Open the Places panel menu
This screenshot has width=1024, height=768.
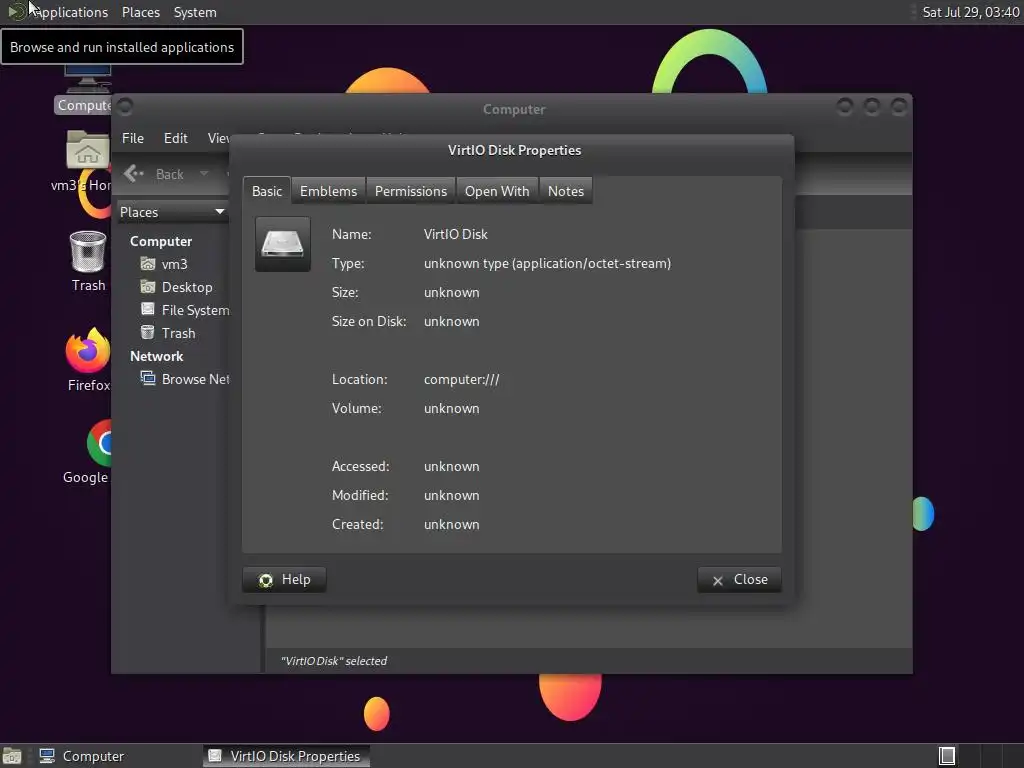141,12
